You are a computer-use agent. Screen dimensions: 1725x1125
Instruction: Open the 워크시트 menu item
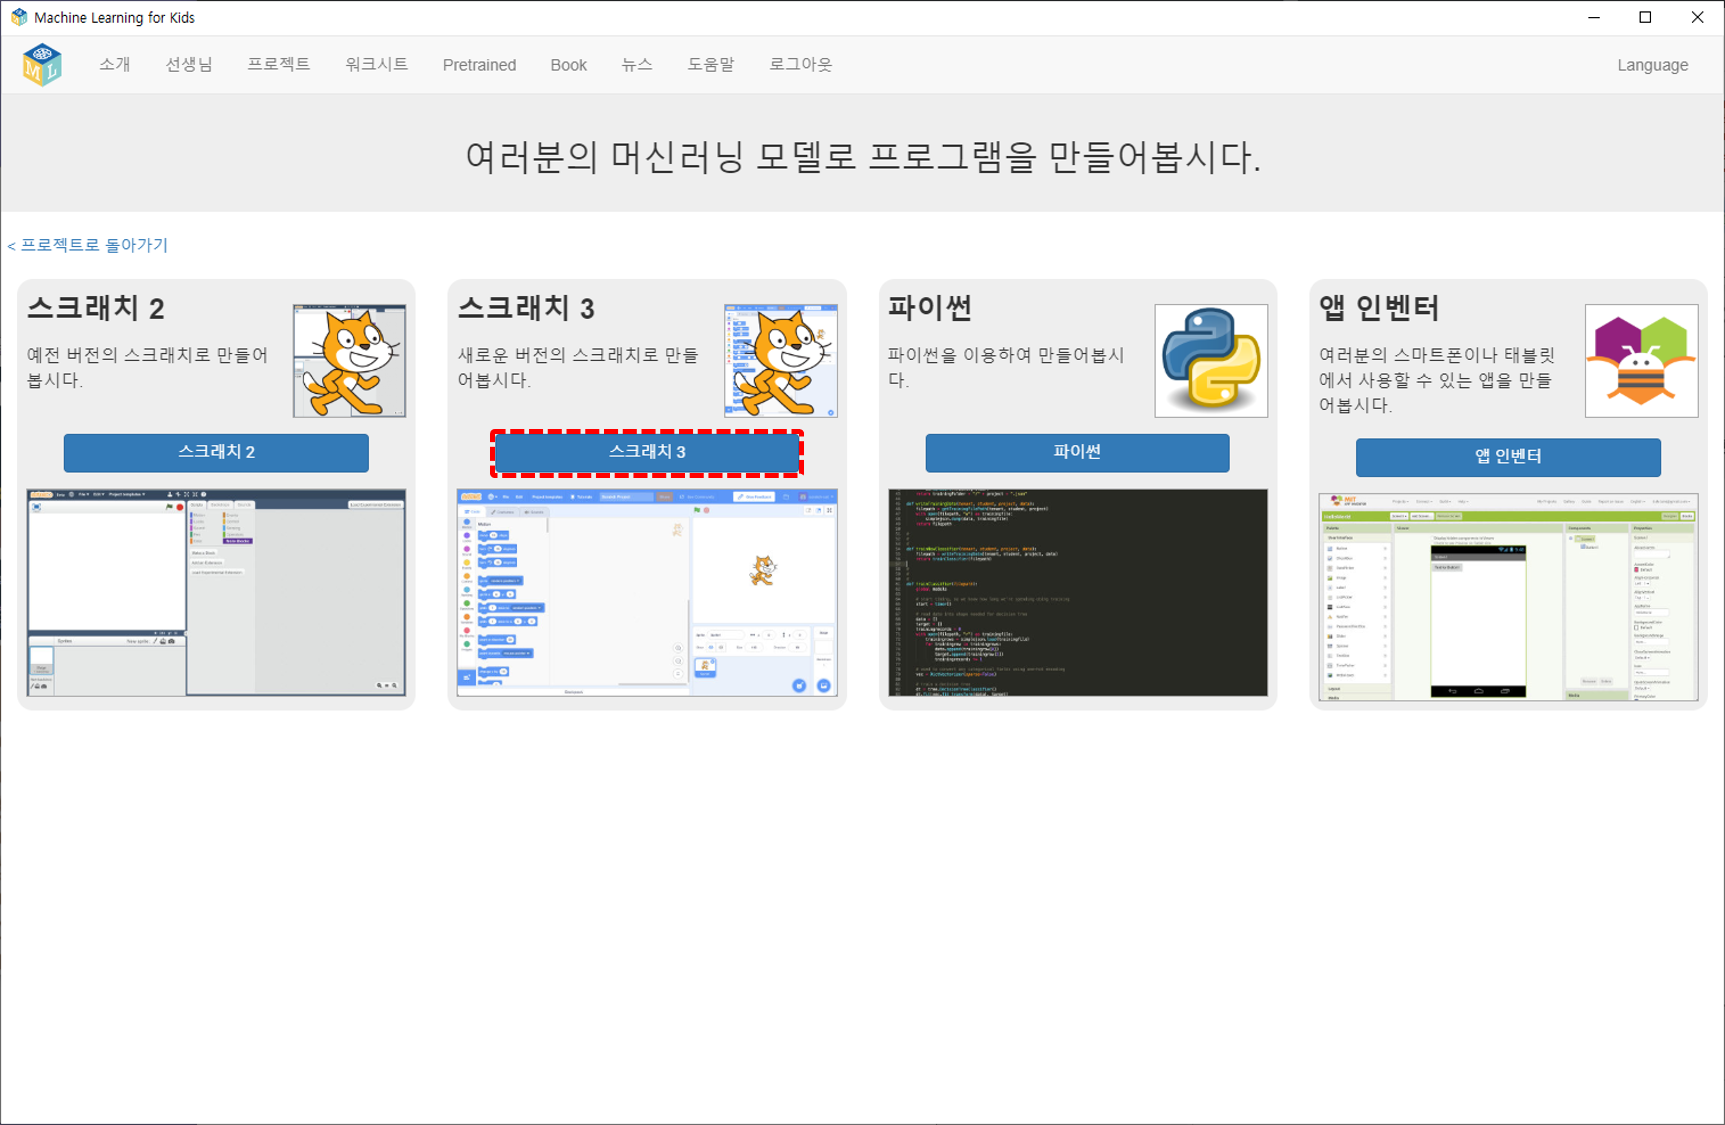tap(377, 65)
